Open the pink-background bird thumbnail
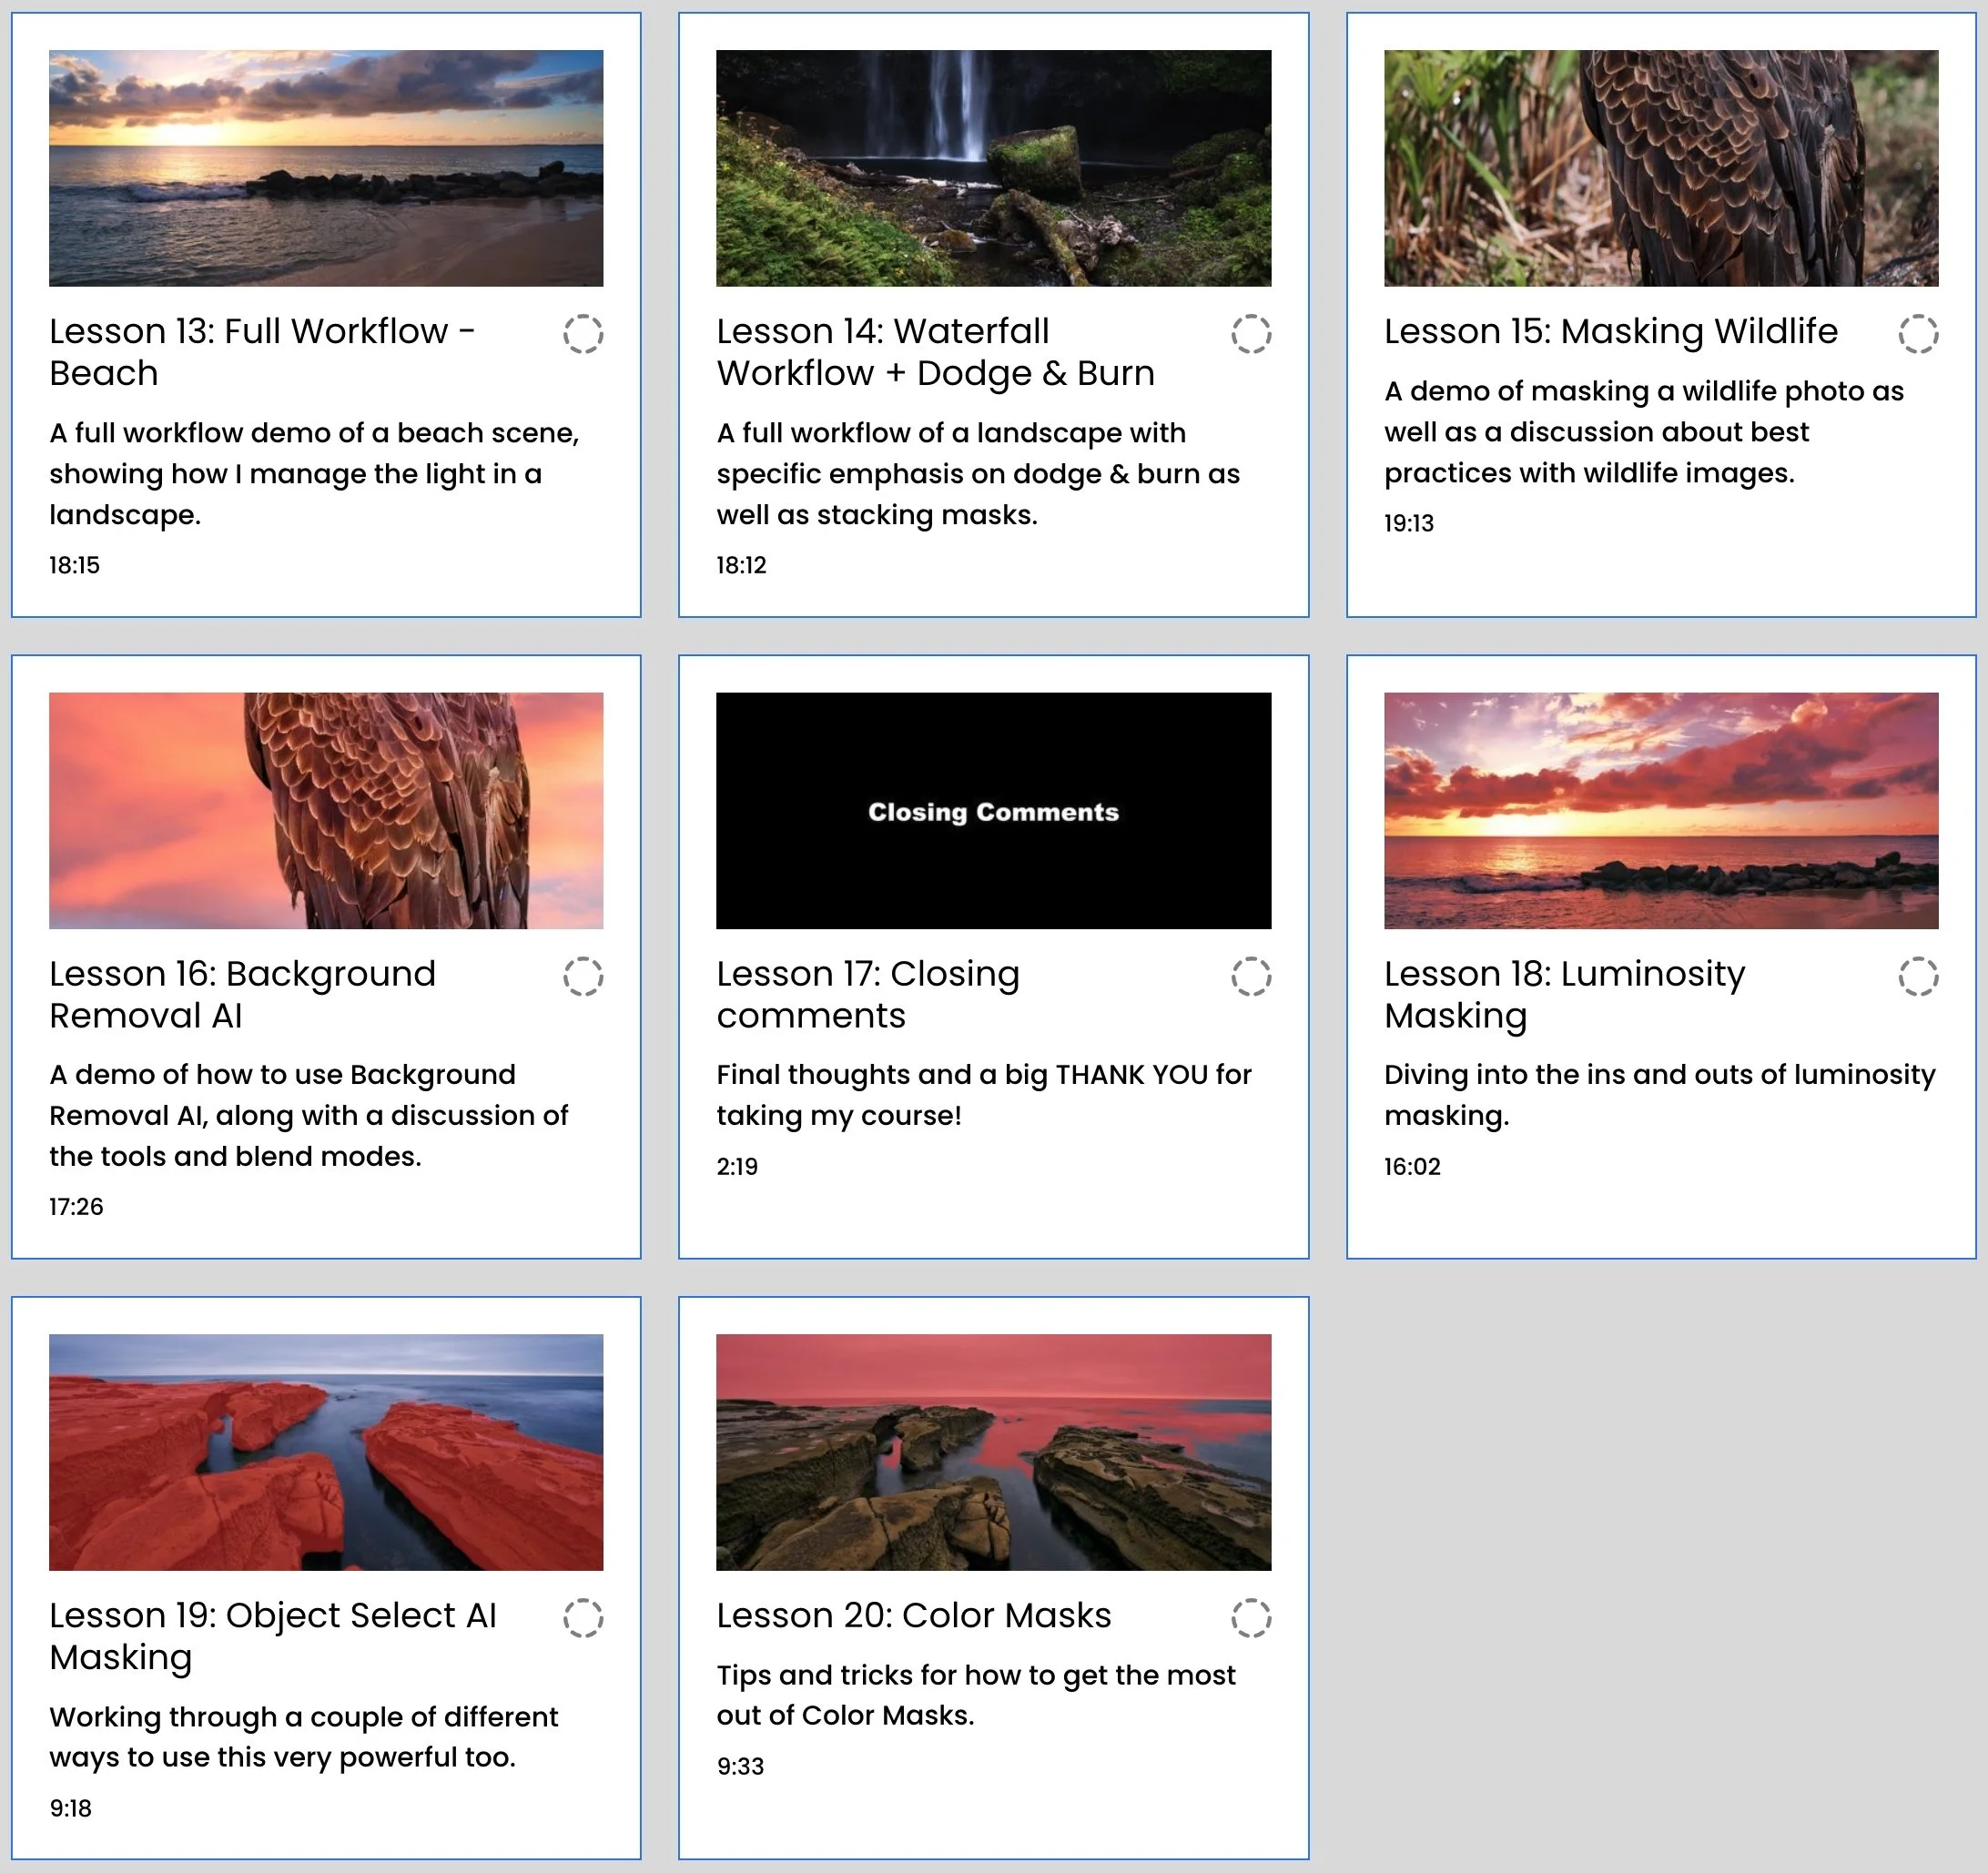1988x1873 pixels. coord(326,810)
